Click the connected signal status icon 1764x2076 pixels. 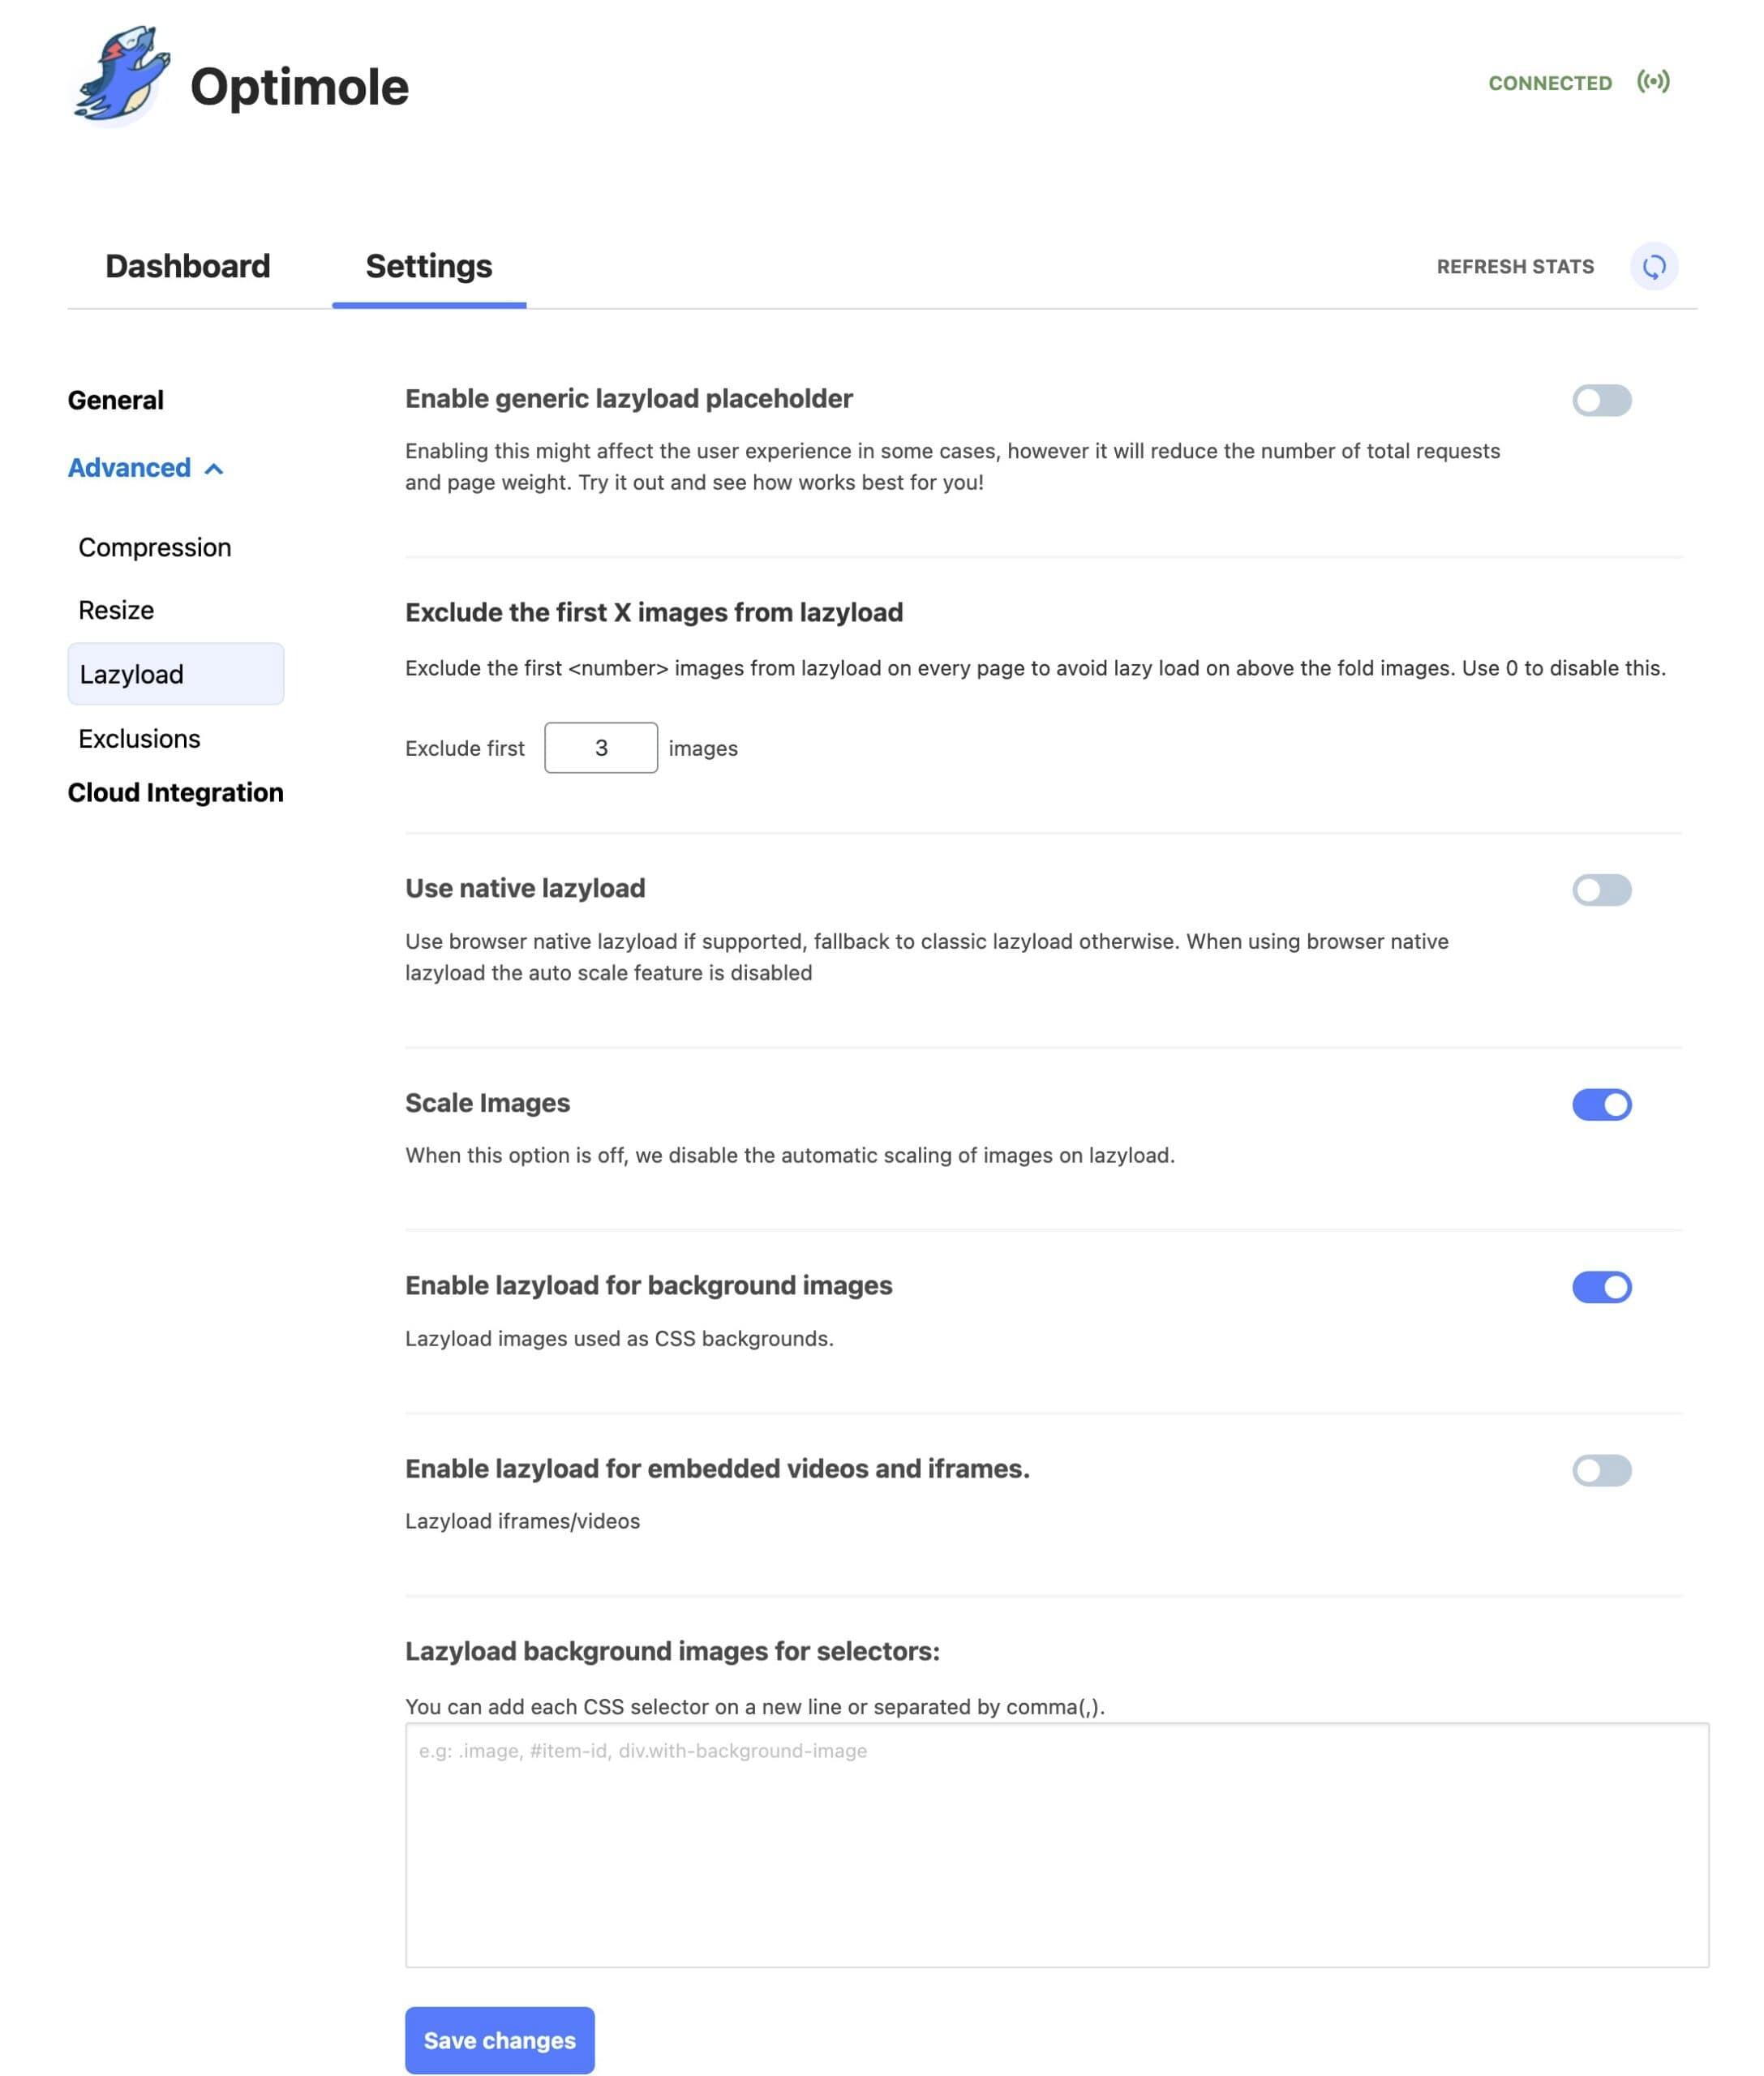(x=1652, y=82)
